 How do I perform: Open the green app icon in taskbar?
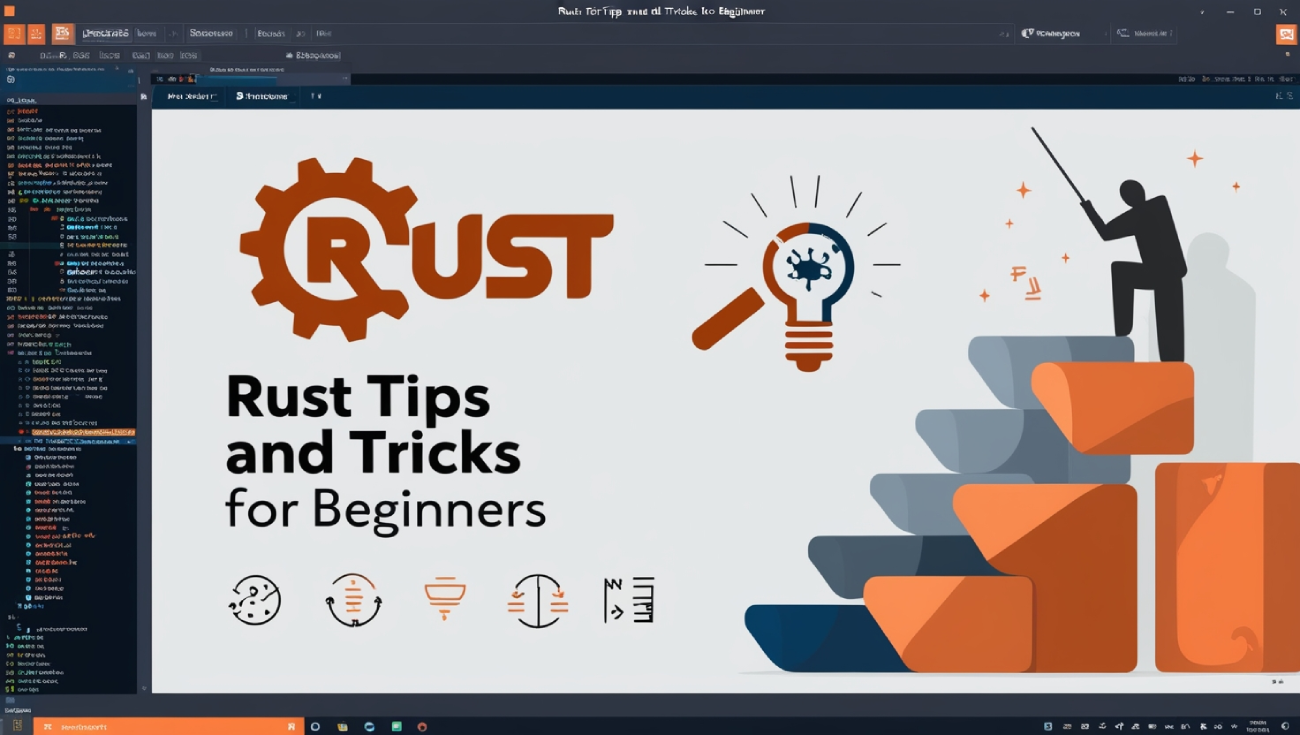point(397,727)
